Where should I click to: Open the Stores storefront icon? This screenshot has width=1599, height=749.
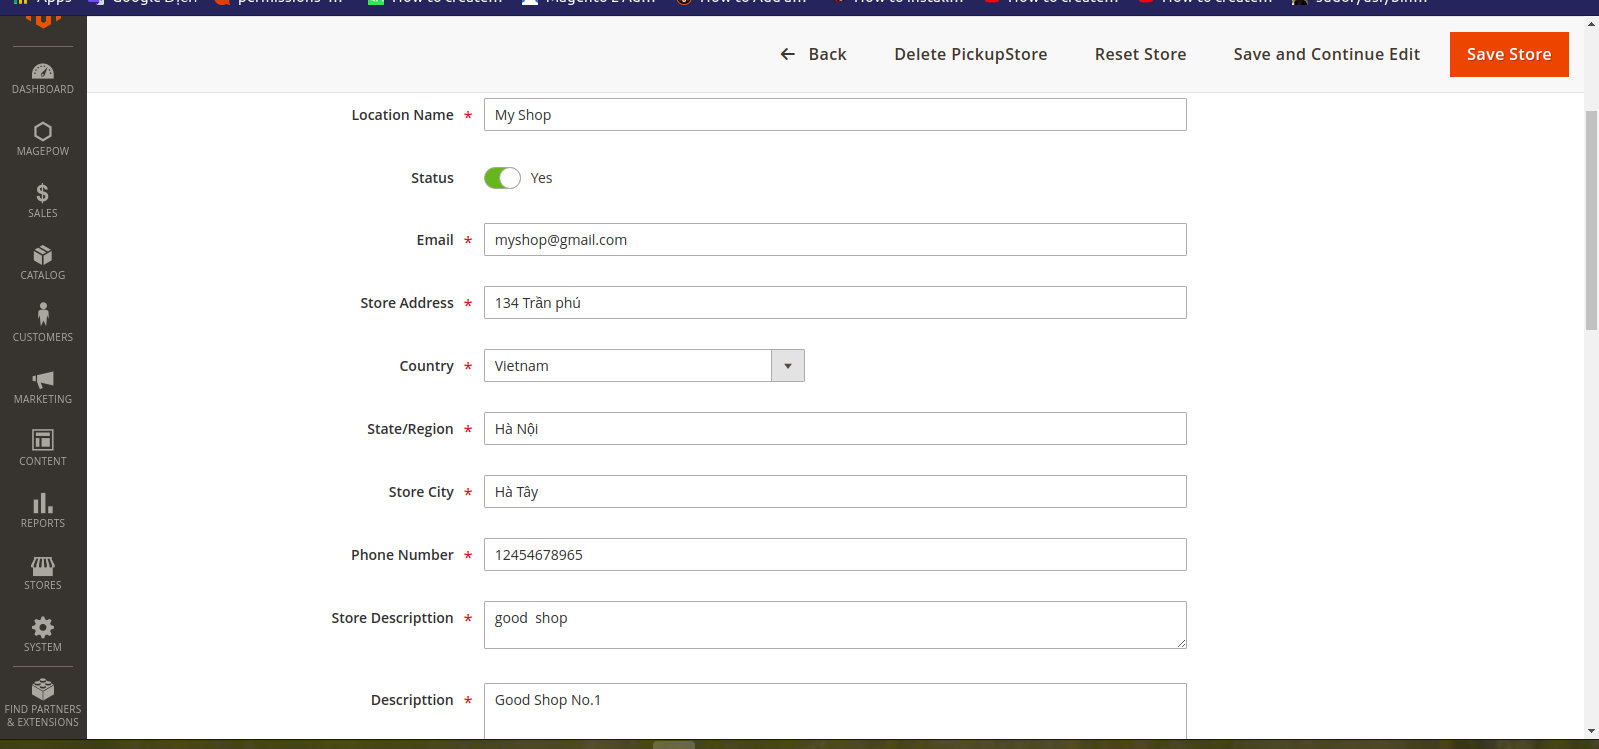(x=43, y=566)
